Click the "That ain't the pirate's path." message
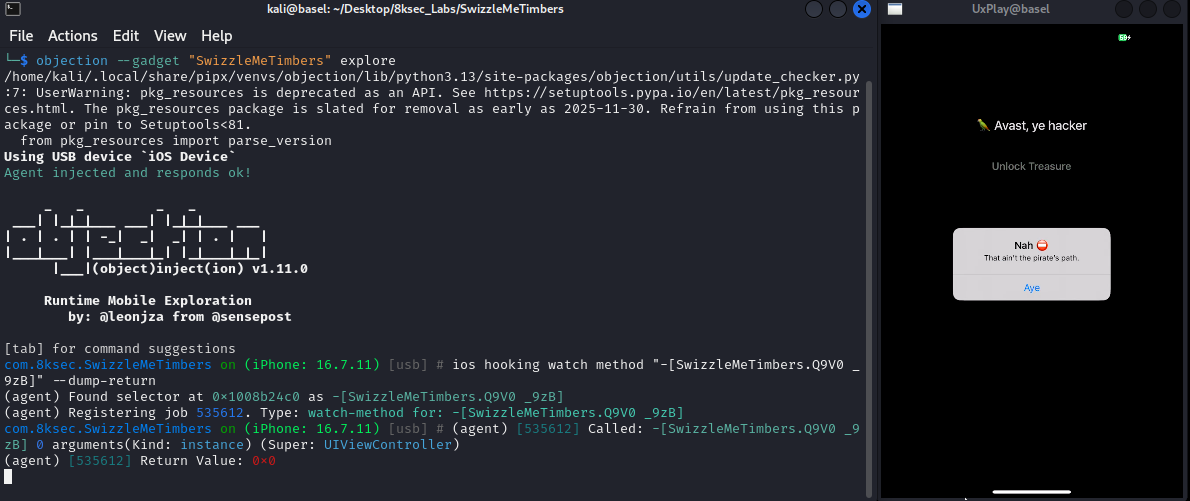Image resolution: width=1190 pixels, height=501 pixels. click(x=1031, y=258)
